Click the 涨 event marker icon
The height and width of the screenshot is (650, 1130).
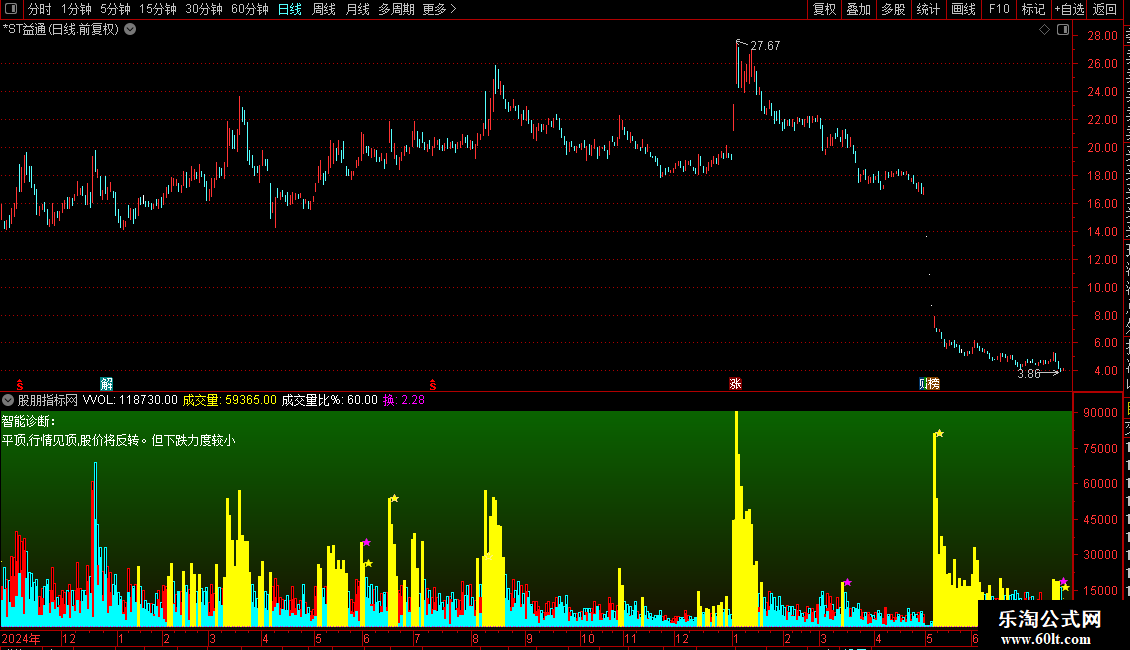735,383
